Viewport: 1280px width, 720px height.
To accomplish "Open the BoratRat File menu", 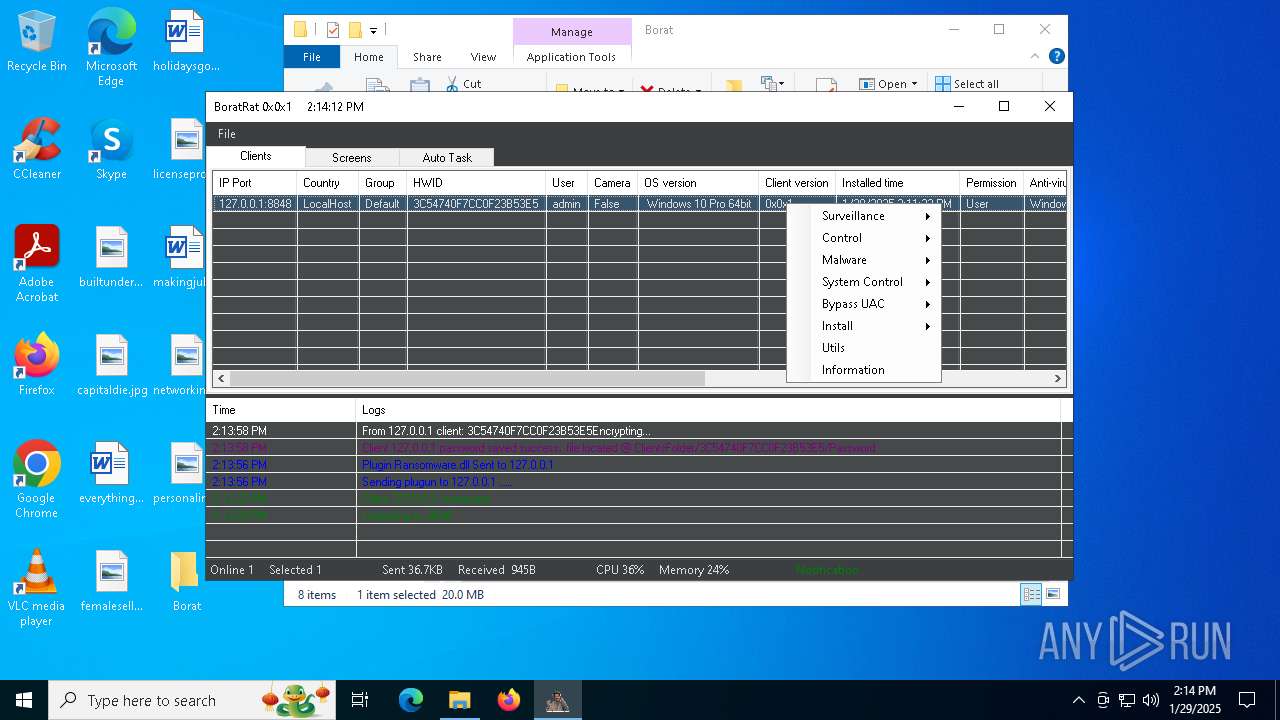I will tap(227, 134).
